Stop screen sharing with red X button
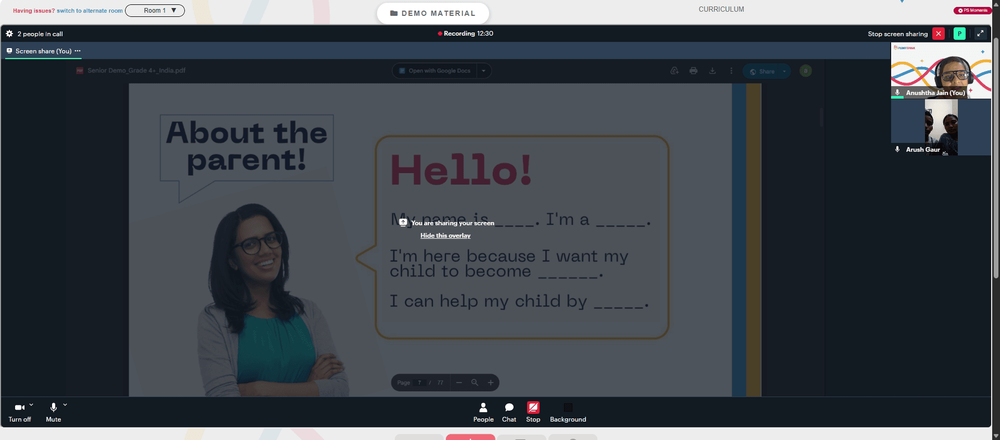The height and width of the screenshot is (440, 1000). pyautogui.click(x=938, y=34)
